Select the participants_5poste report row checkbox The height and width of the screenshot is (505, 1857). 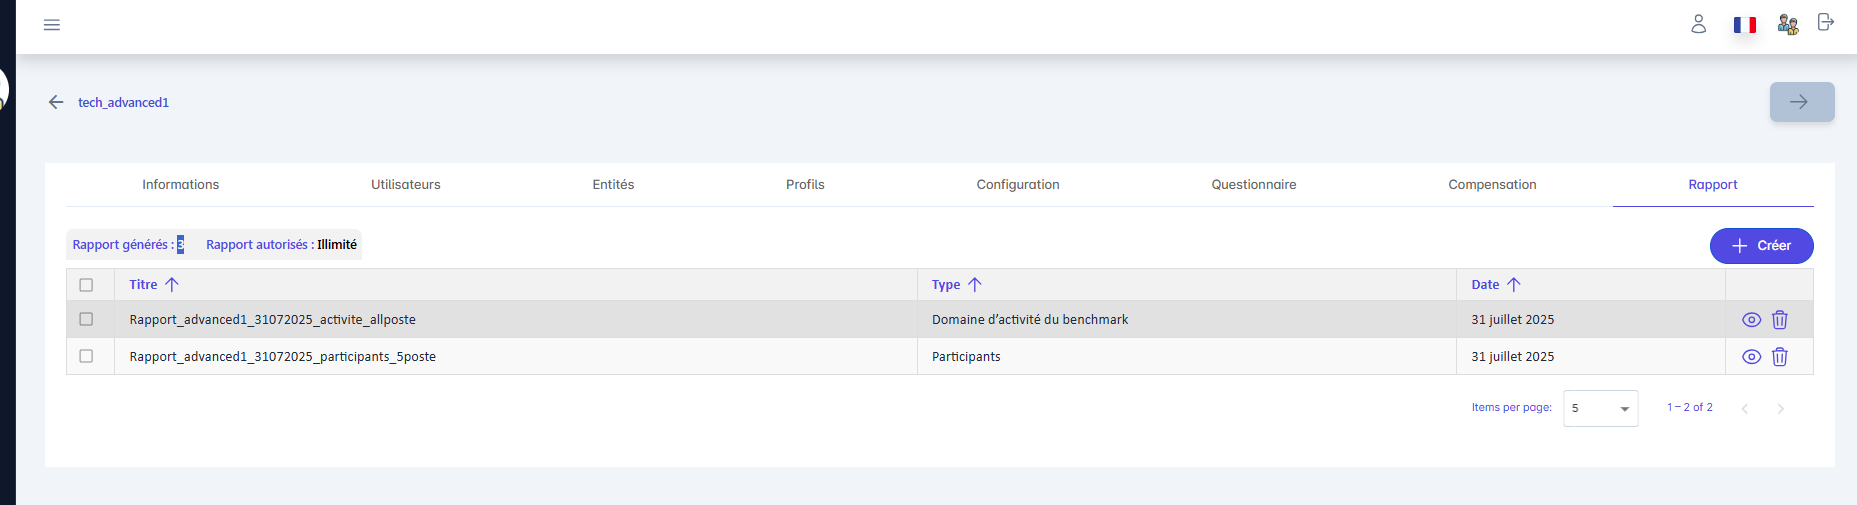86,356
